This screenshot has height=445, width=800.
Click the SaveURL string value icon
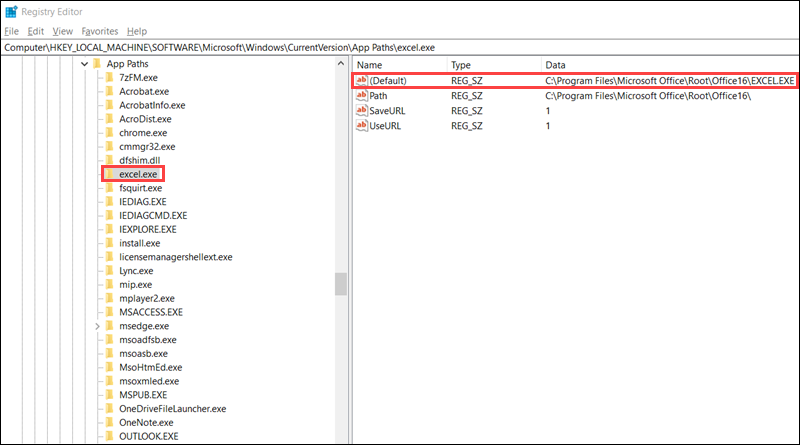coord(362,111)
